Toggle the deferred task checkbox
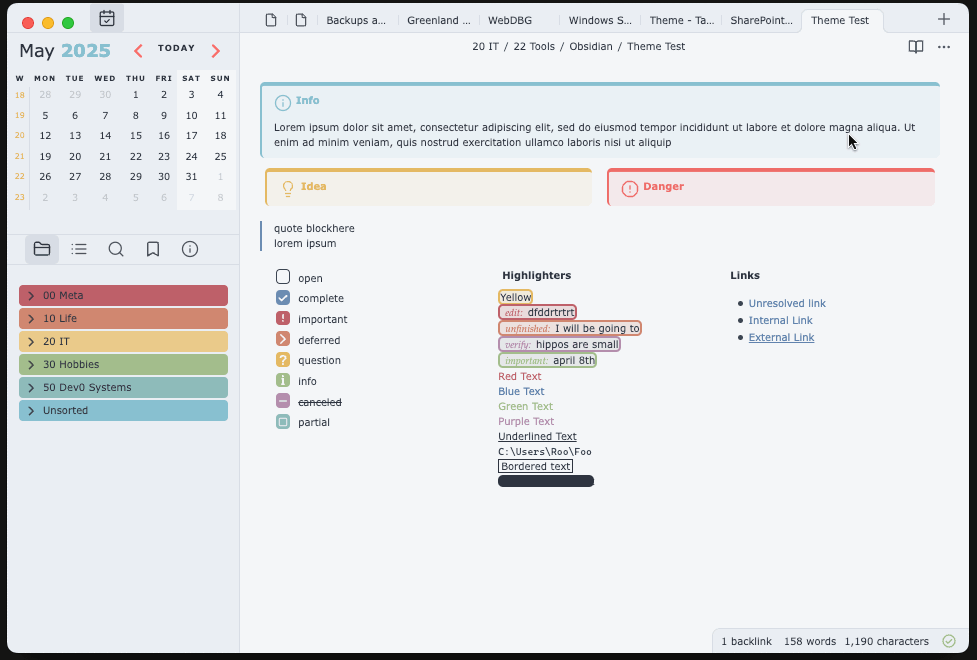Screen dimensions: 977x660 pyautogui.click(x=283, y=339)
